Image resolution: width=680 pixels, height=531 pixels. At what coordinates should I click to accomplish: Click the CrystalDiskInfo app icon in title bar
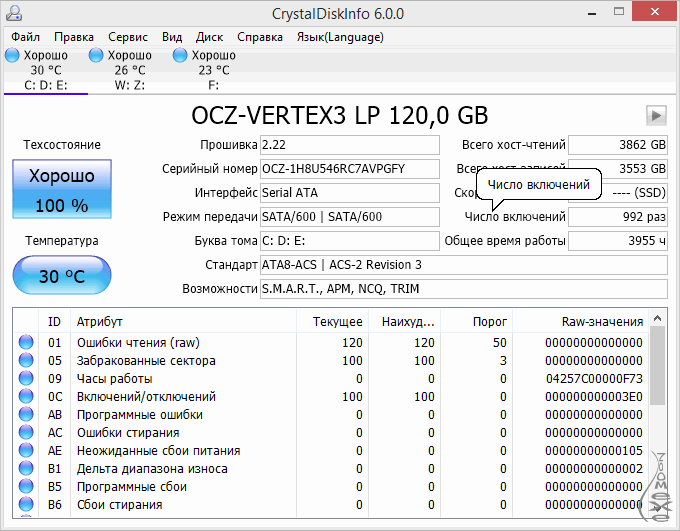[x=13, y=13]
